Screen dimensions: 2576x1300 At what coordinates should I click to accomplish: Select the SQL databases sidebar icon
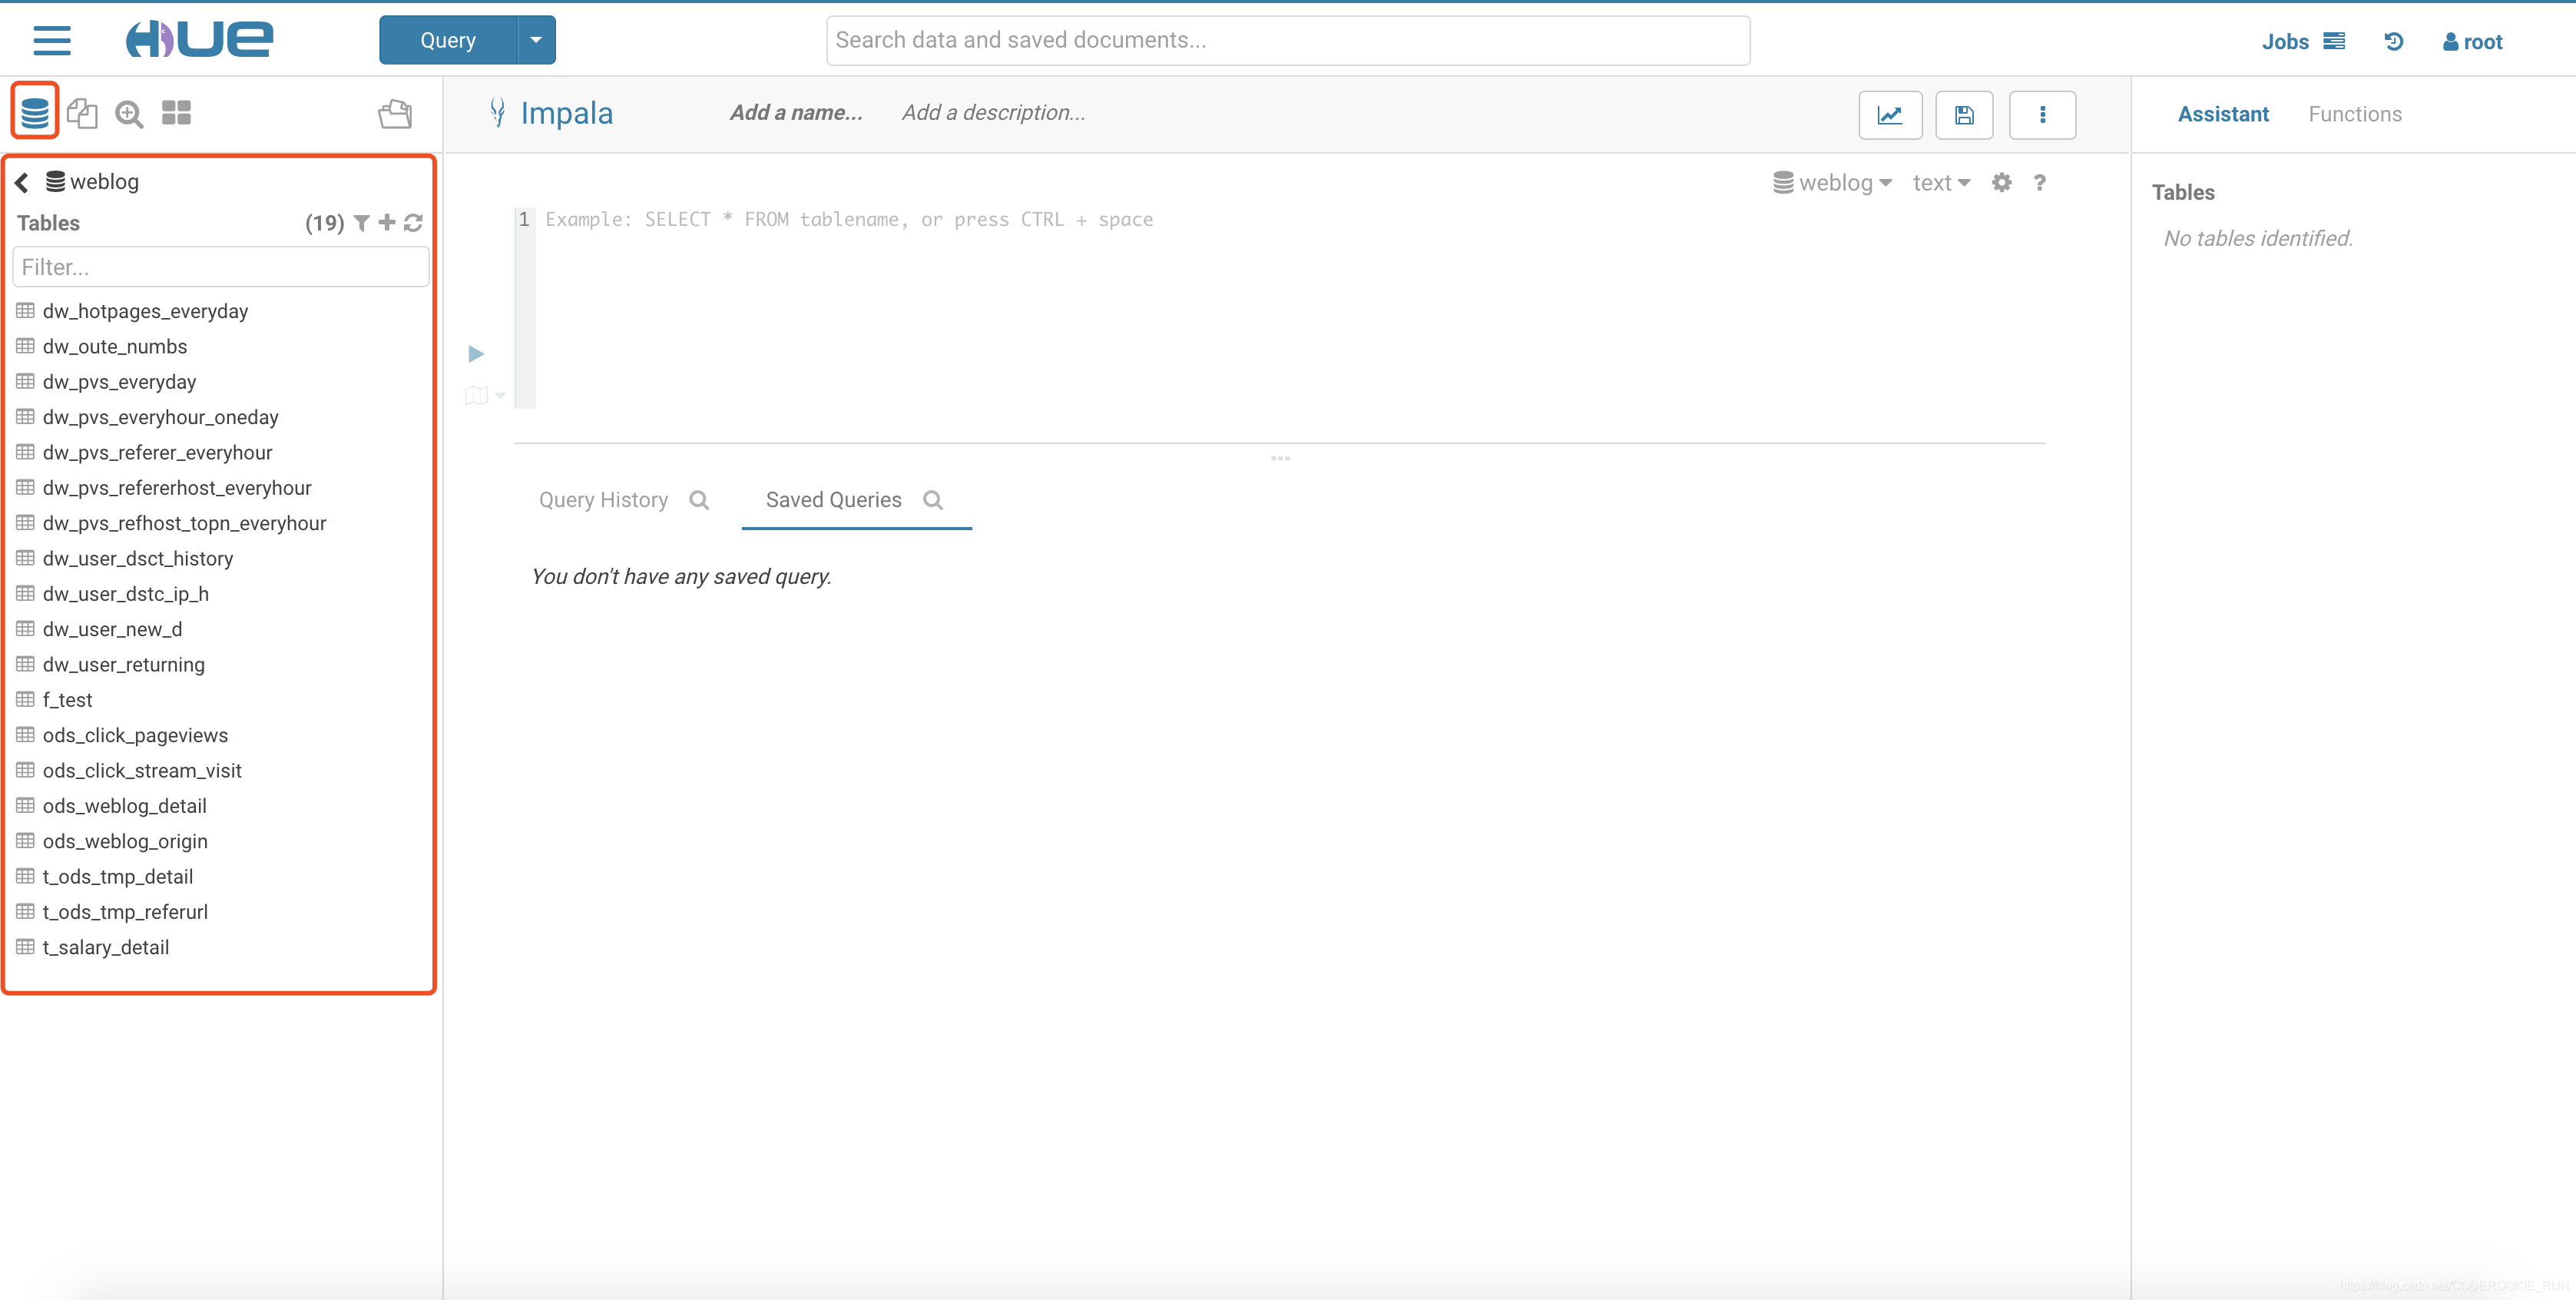coord(35,113)
